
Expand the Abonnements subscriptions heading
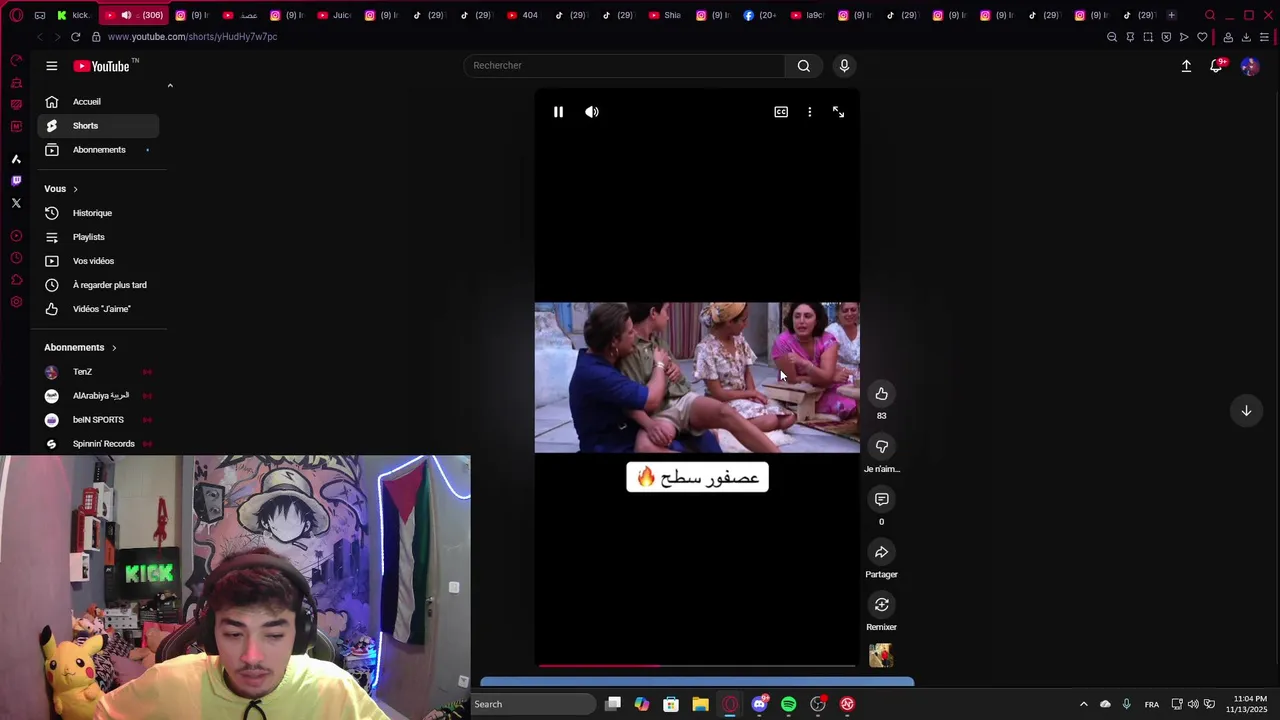[81, 348]
